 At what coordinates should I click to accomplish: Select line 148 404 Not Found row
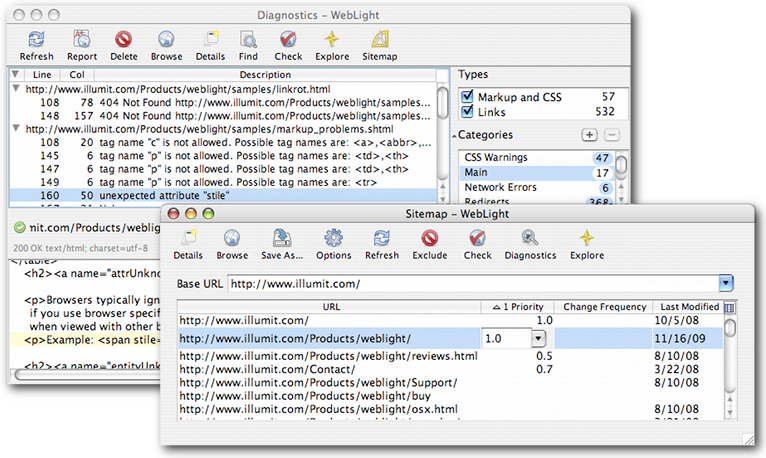pyautogui.click(x=223, y=116)
